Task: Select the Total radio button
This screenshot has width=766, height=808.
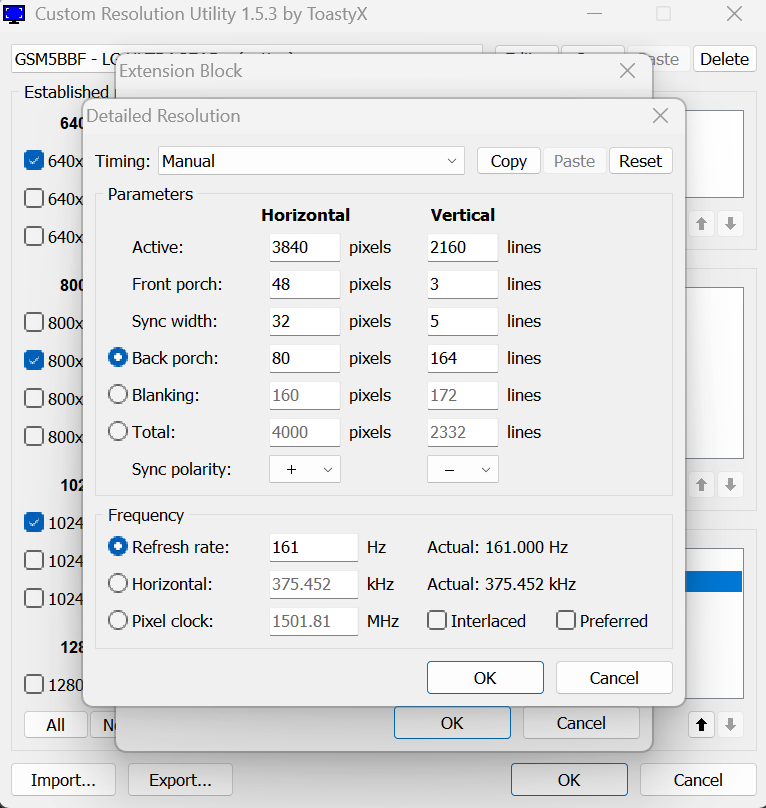Action: 118,431
